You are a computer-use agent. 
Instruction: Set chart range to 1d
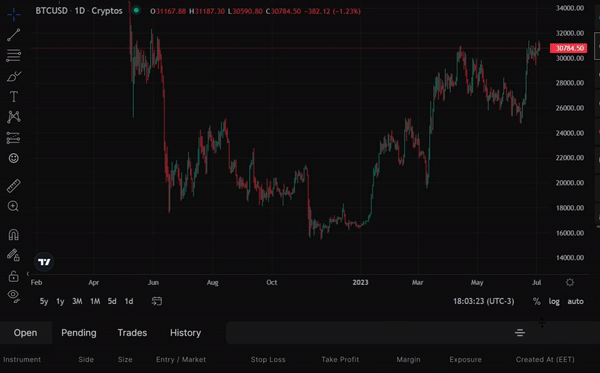point(129,301)
